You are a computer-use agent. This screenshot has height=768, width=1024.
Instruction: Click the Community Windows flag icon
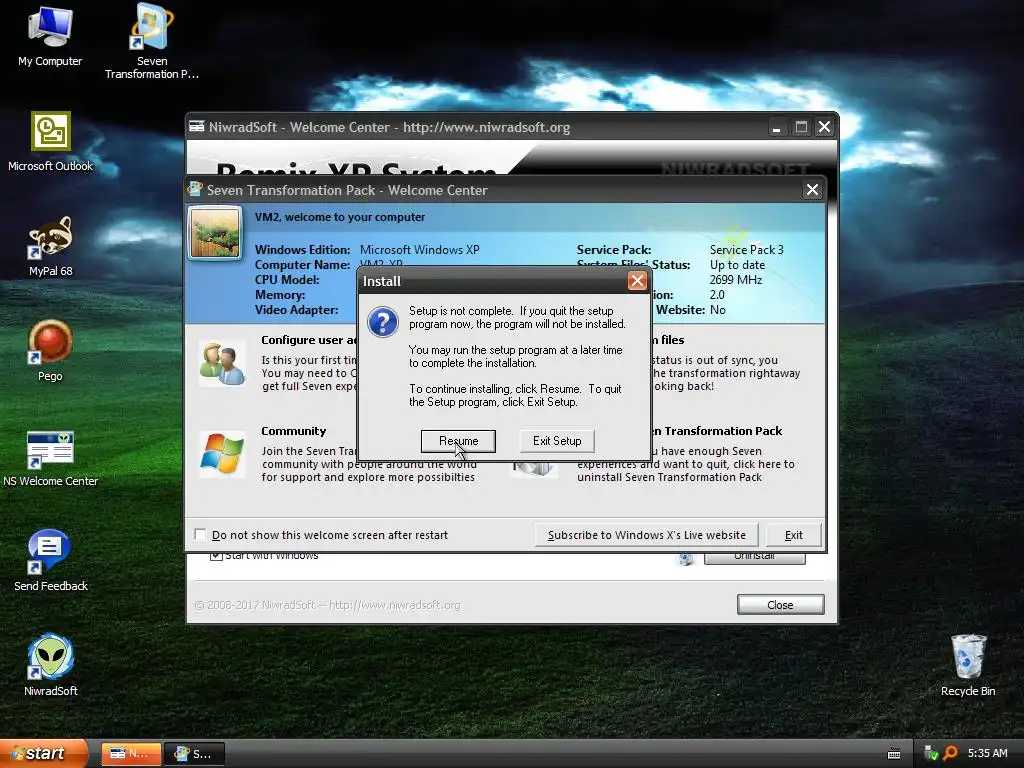[222, 453]
